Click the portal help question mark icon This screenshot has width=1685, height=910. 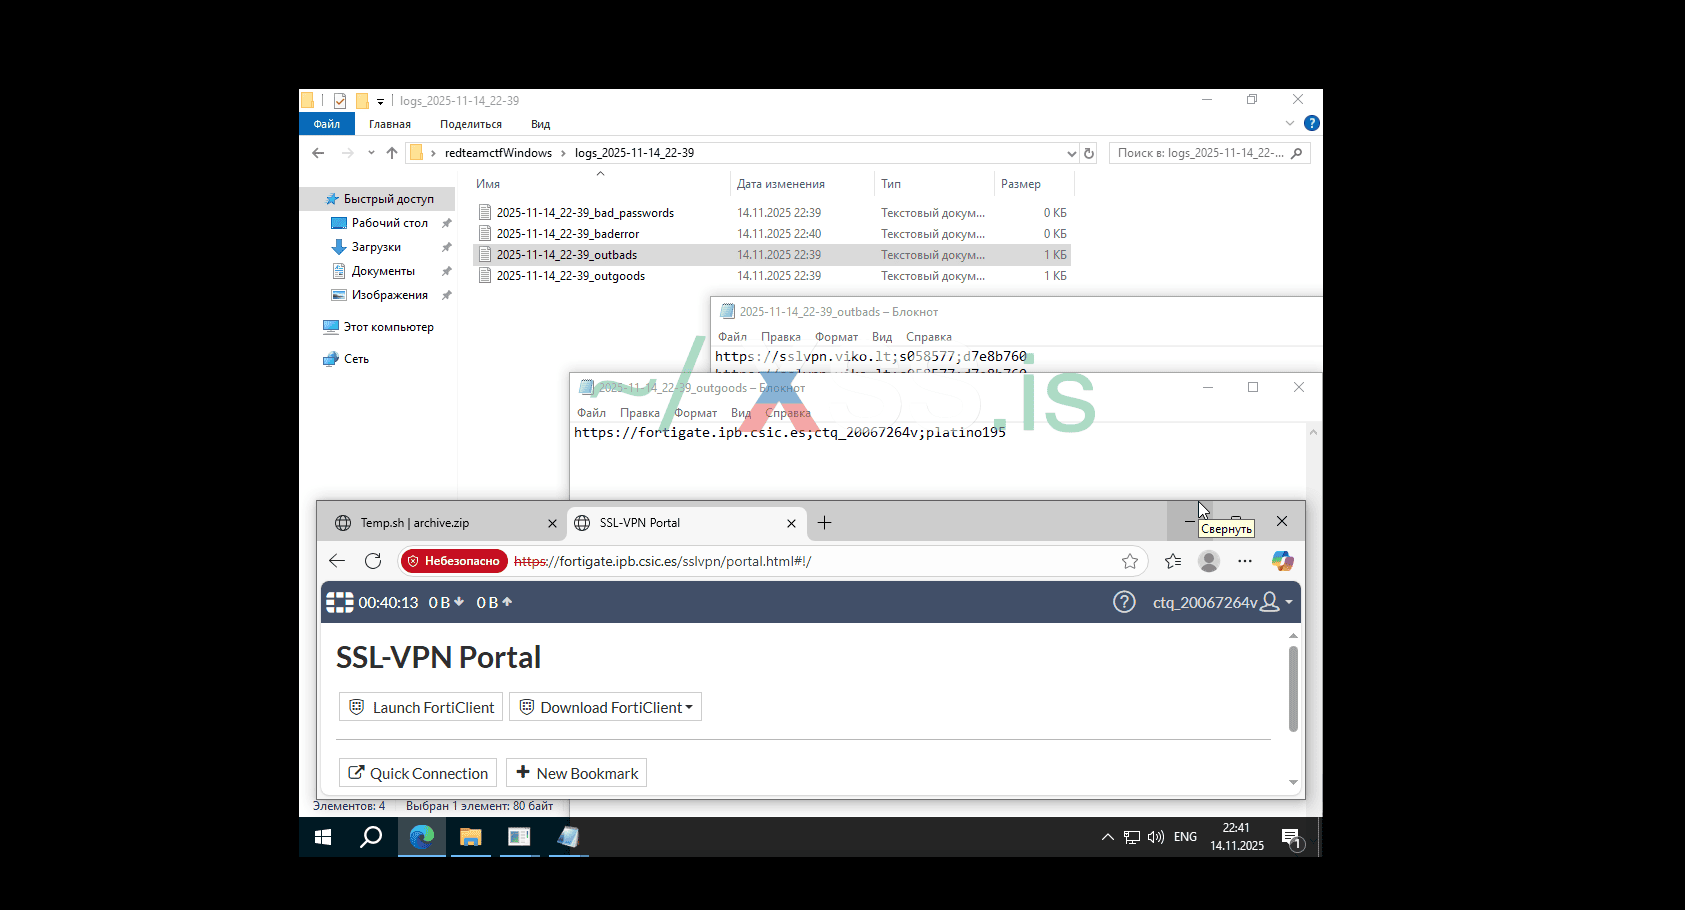tap(1124, 602)
